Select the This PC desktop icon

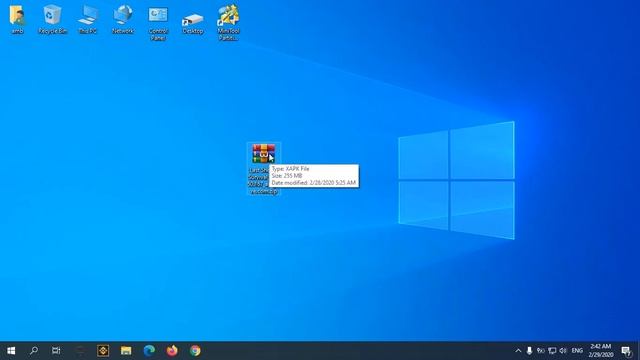(87, 19)
